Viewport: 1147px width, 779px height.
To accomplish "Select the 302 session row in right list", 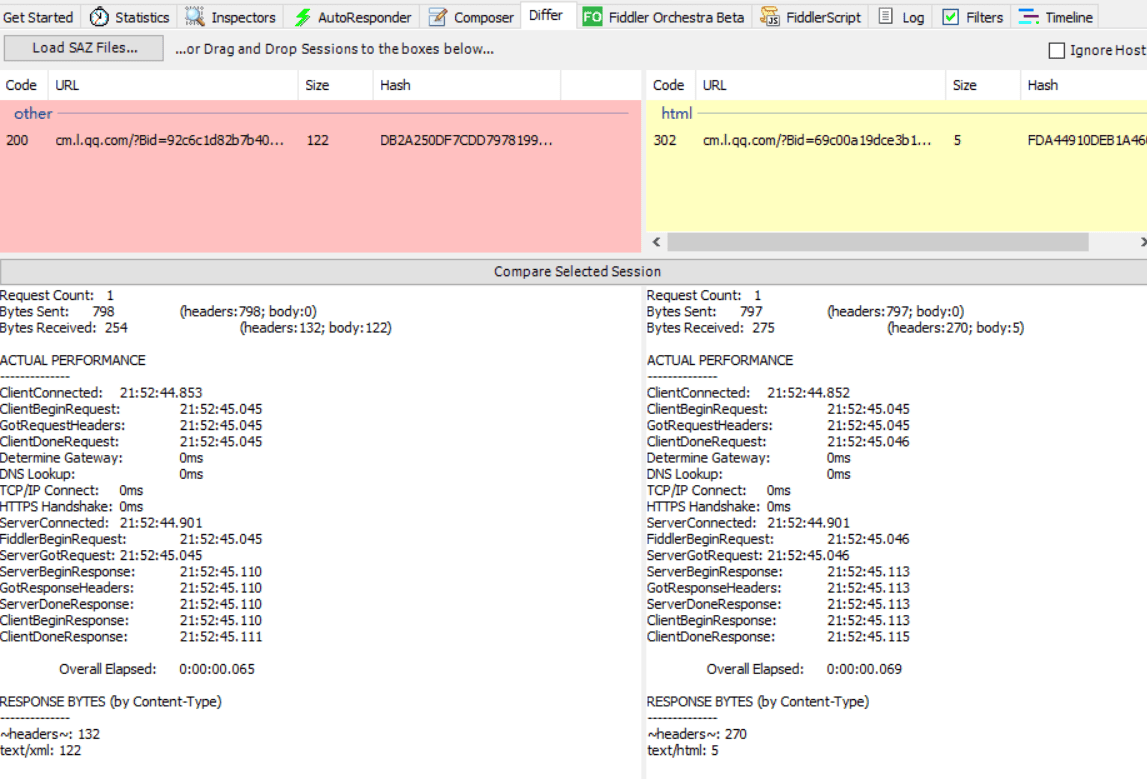I will (897, 140).
